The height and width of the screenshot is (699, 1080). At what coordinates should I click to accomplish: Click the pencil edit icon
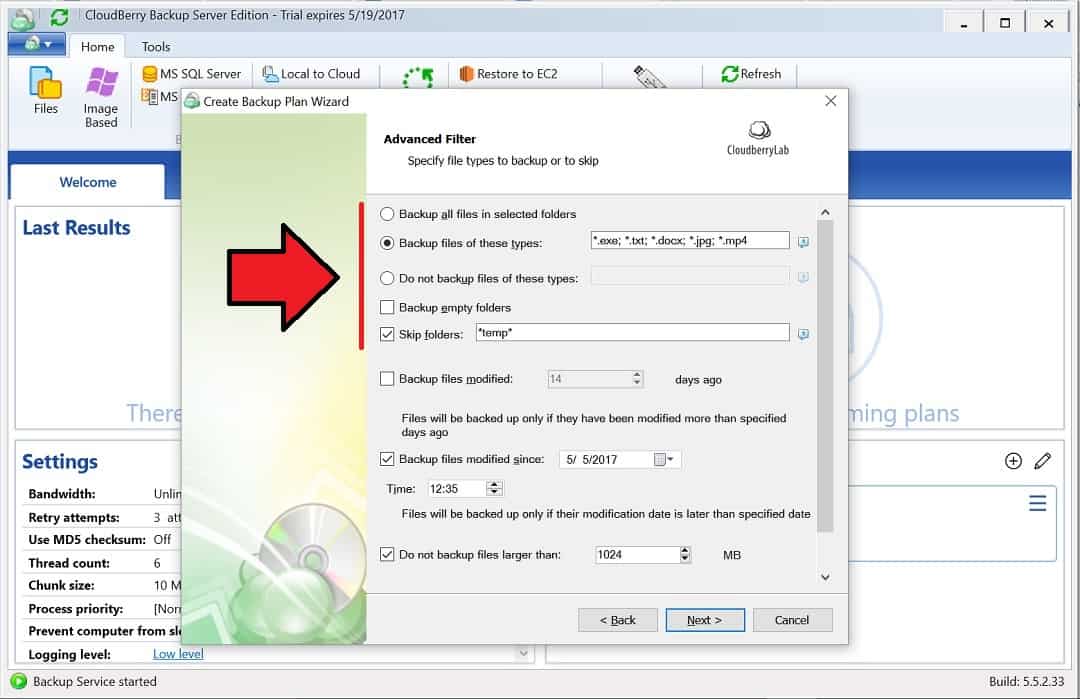(x=1043, y=461)
